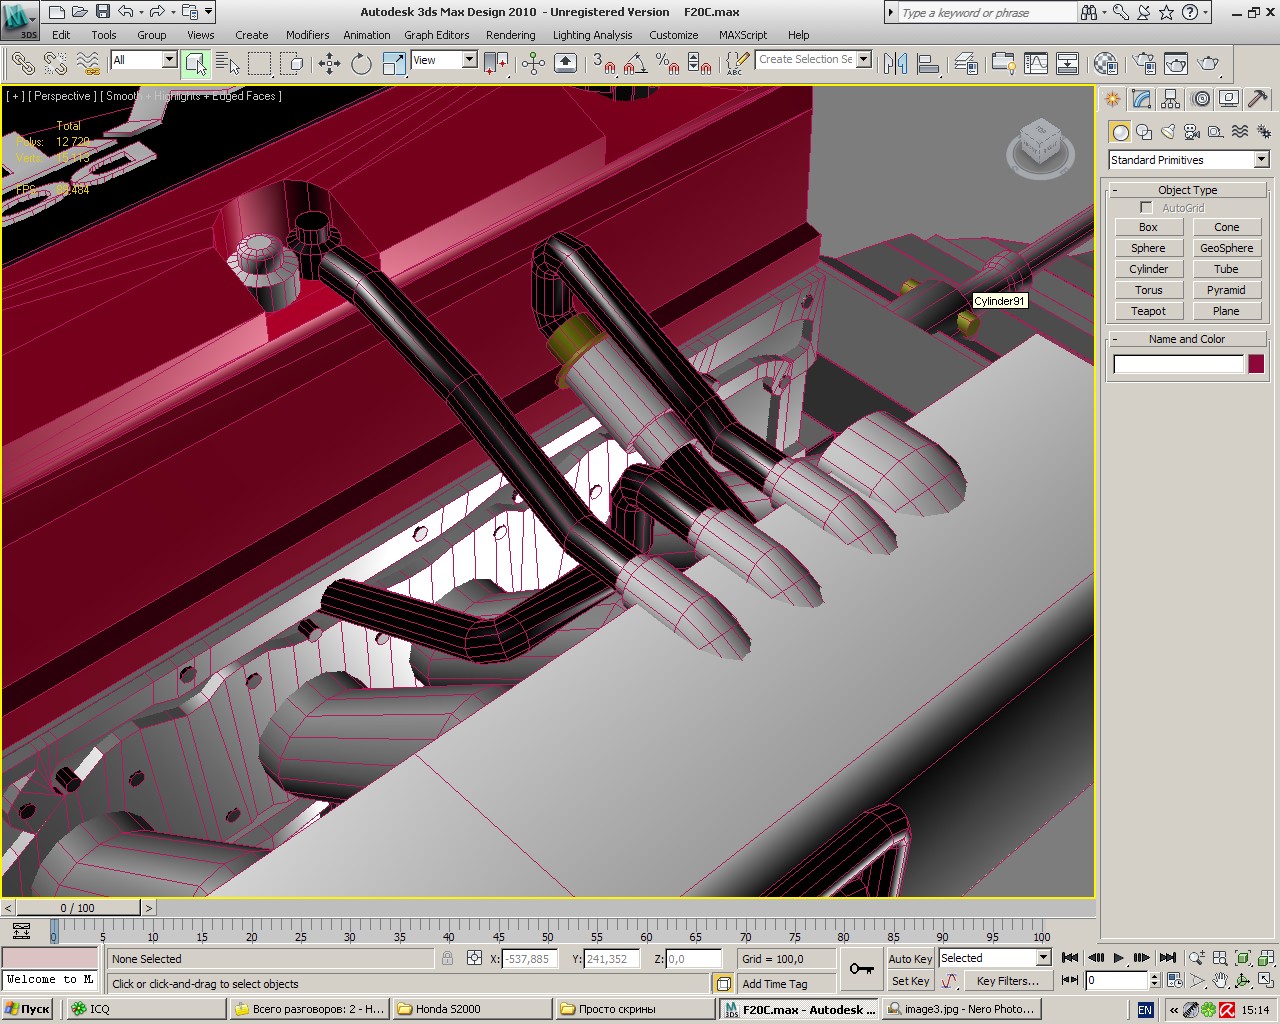Toggle the selection lock padlock
Image resolution: width=1280 pixels, height=1024 pixels.
coord(447,958)
